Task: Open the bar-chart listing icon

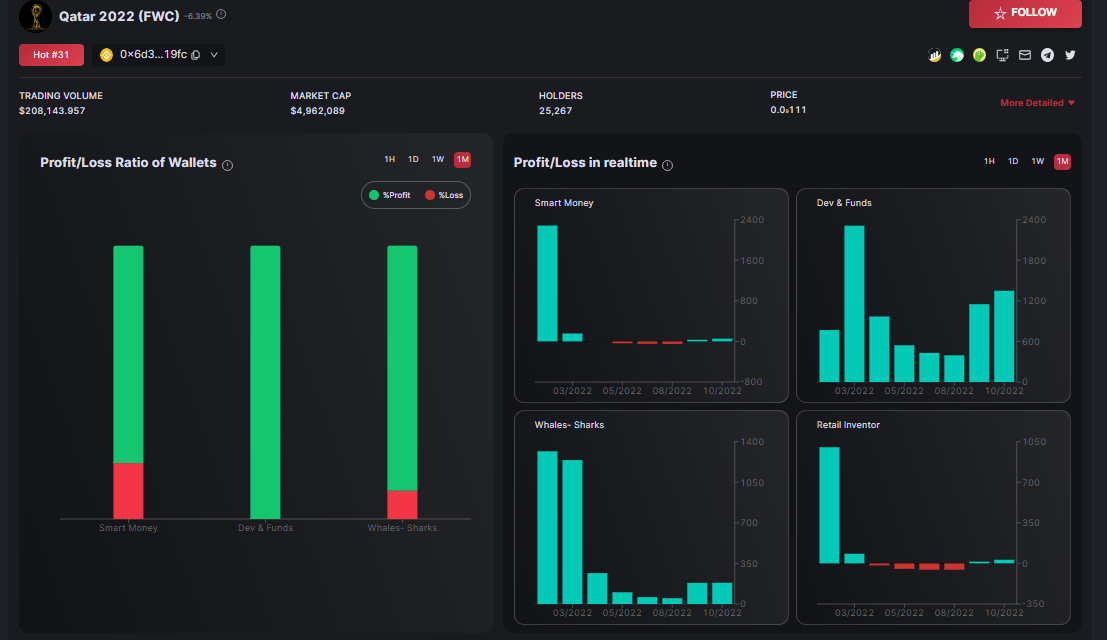Action: (x=934, y=55)
